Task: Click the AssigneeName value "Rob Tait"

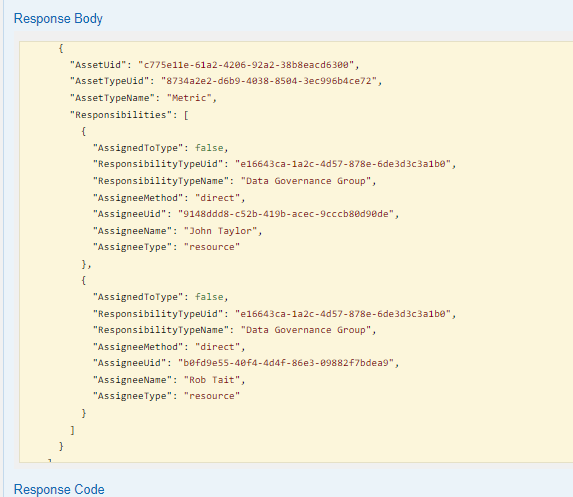Action: click(212, 380)
